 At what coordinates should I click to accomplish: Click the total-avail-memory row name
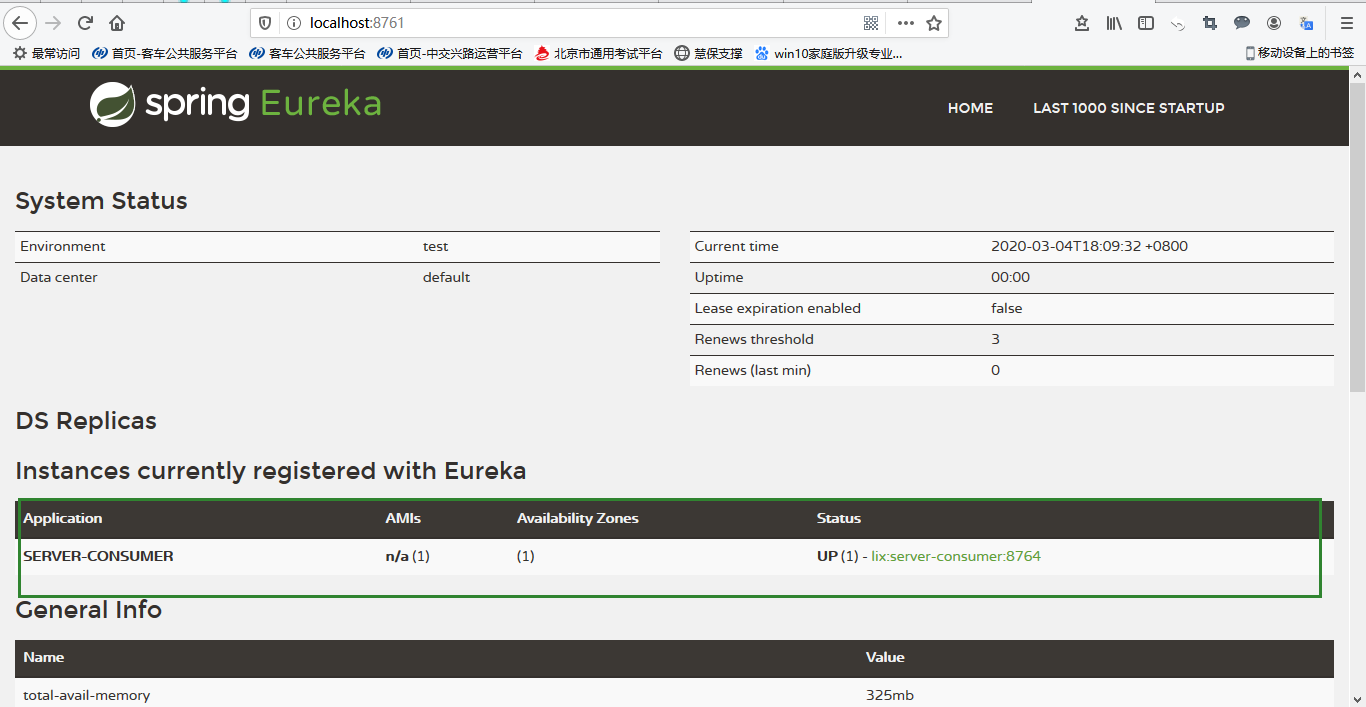87,695
